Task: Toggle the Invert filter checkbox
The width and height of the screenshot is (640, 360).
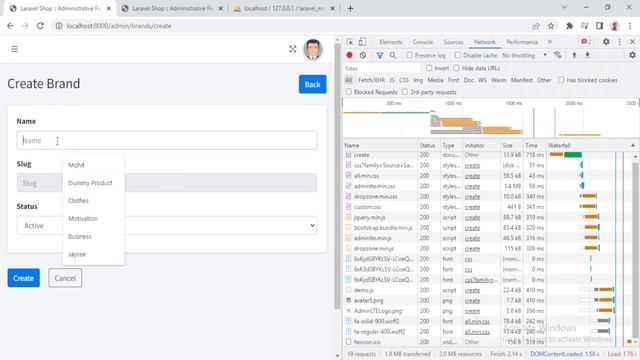Action: coord(429,68)
